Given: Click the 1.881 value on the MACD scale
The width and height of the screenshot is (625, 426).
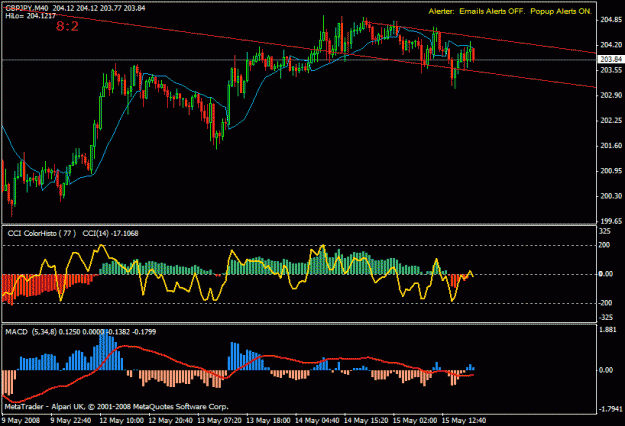Looking at the screenshot, I should click(607, 330).
